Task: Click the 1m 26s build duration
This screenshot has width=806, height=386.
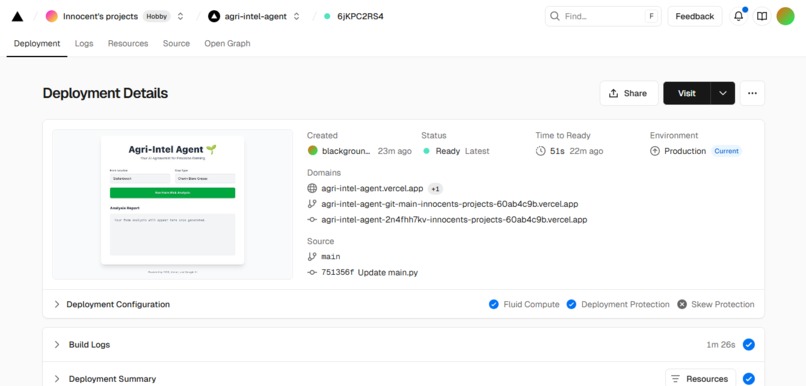Action: click(x=721, y=344)
